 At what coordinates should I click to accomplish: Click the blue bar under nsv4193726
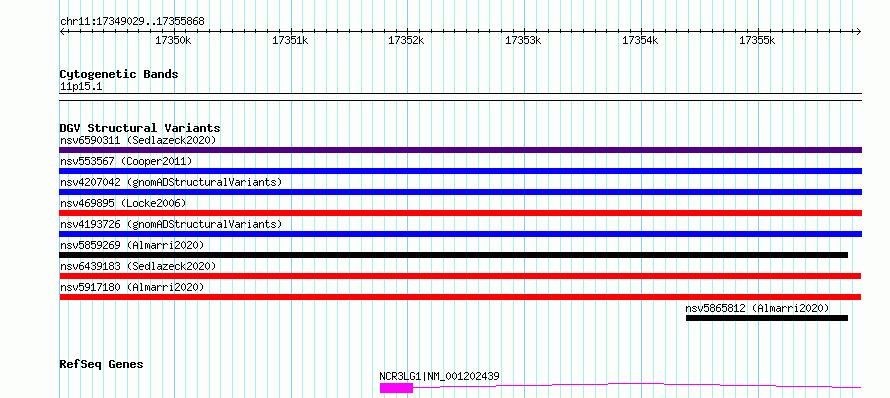(x=460, y=234)
